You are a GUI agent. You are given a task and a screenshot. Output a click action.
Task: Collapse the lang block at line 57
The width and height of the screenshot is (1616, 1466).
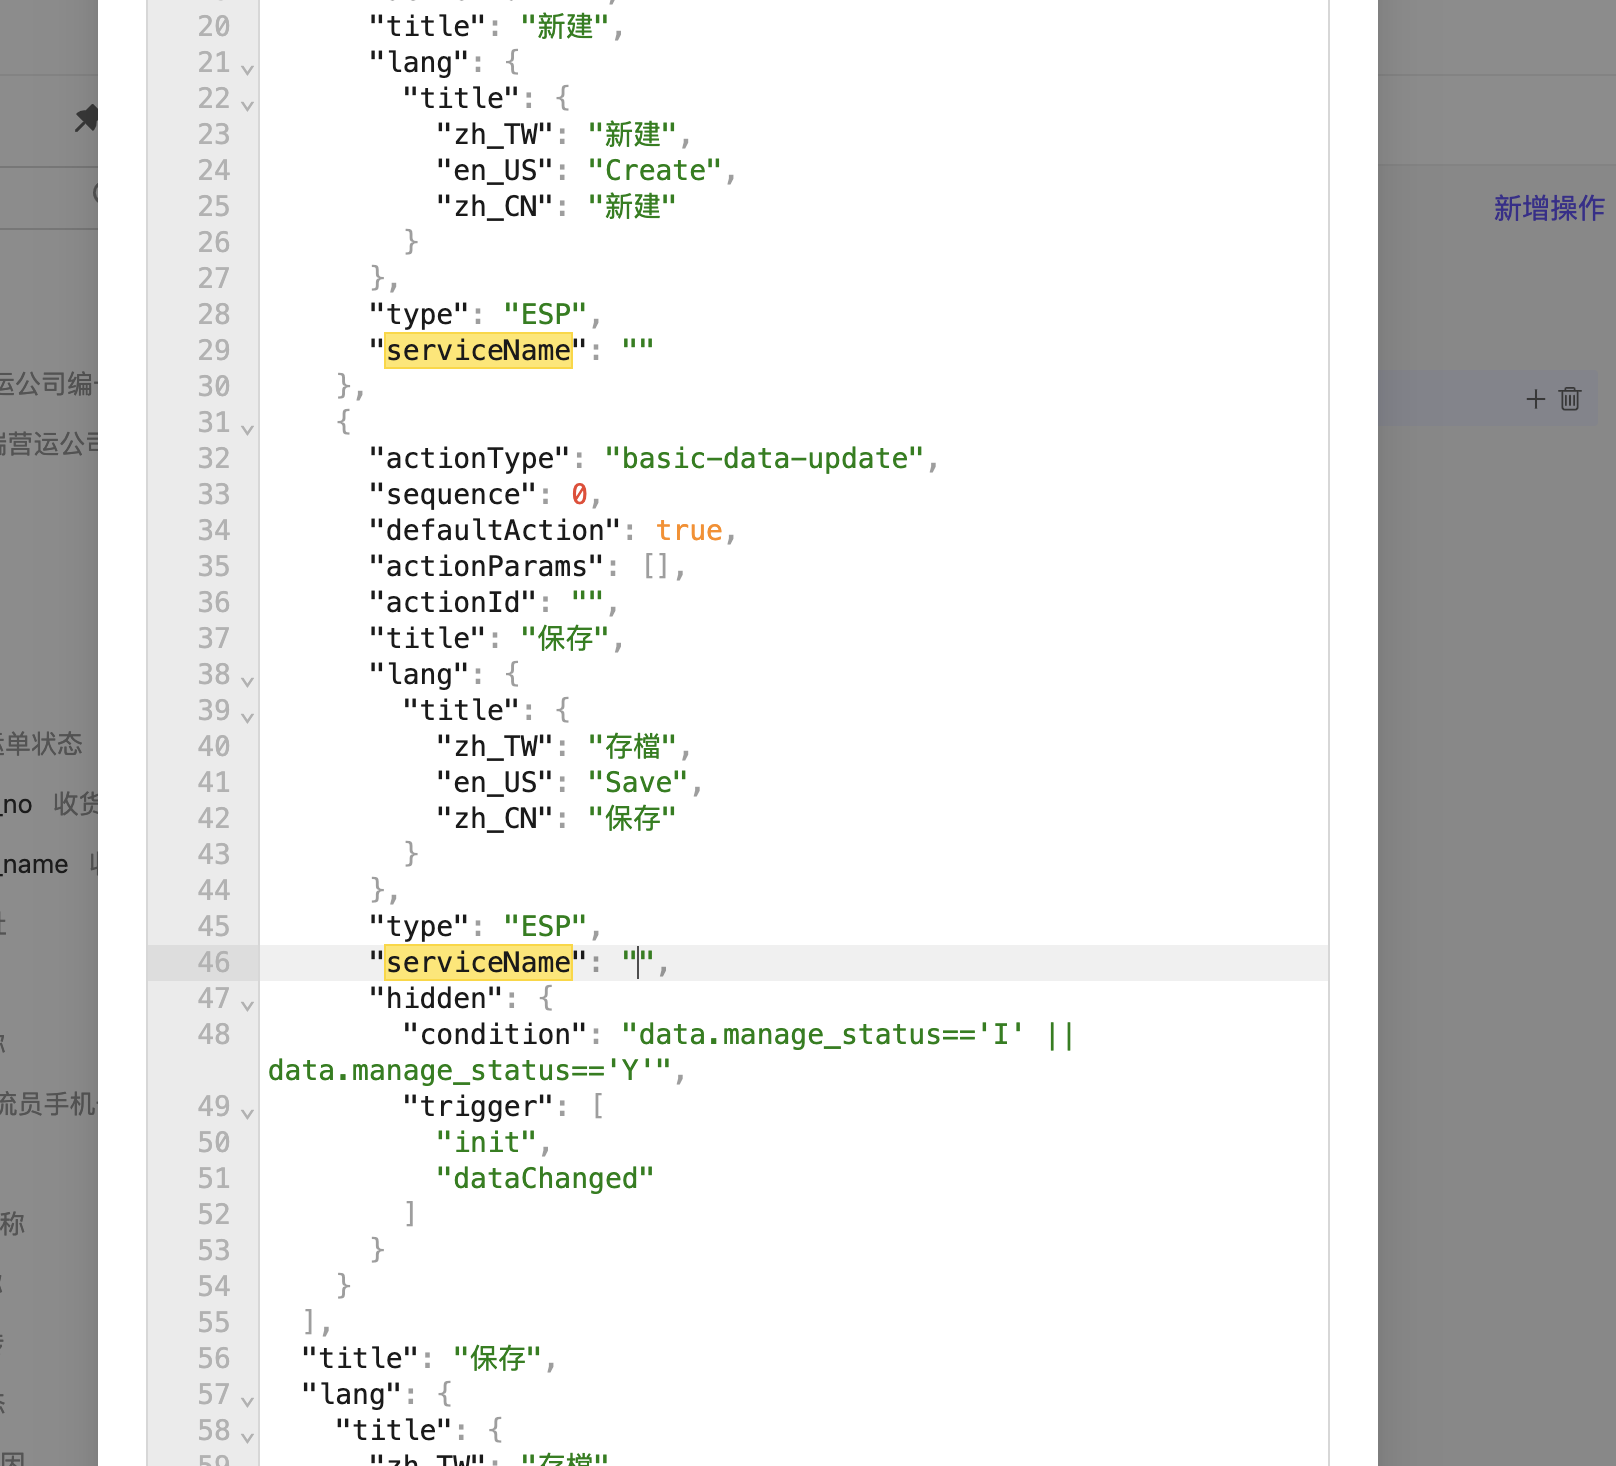[247, 1400]
